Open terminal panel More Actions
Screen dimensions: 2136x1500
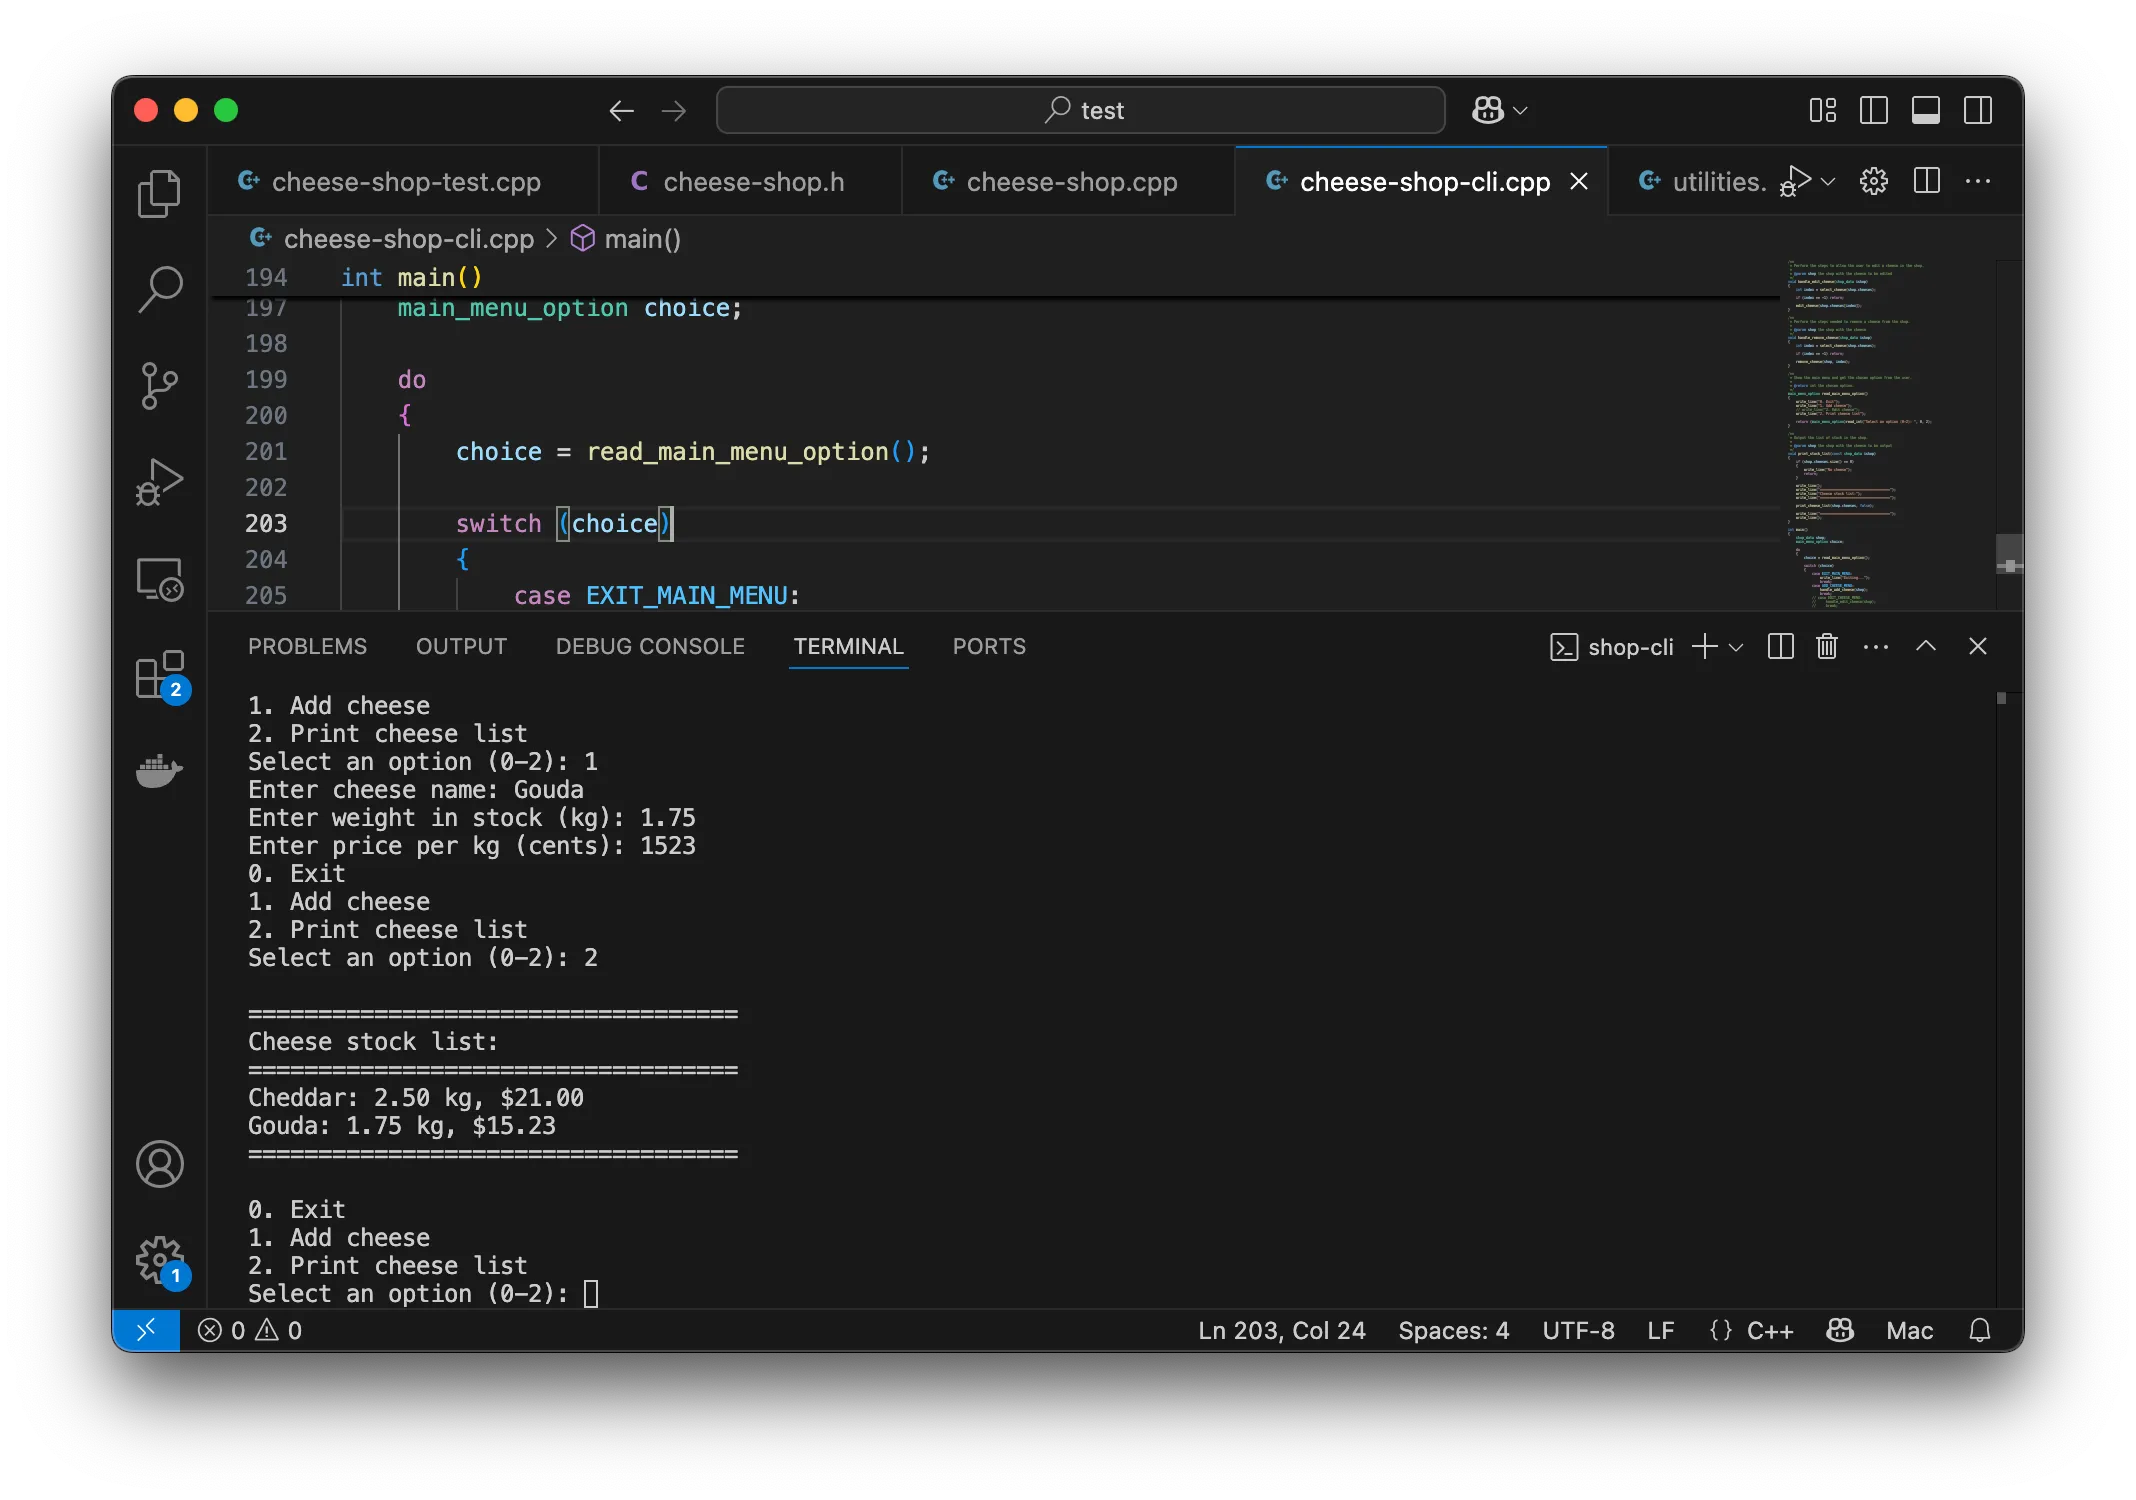coord(1876,646)
